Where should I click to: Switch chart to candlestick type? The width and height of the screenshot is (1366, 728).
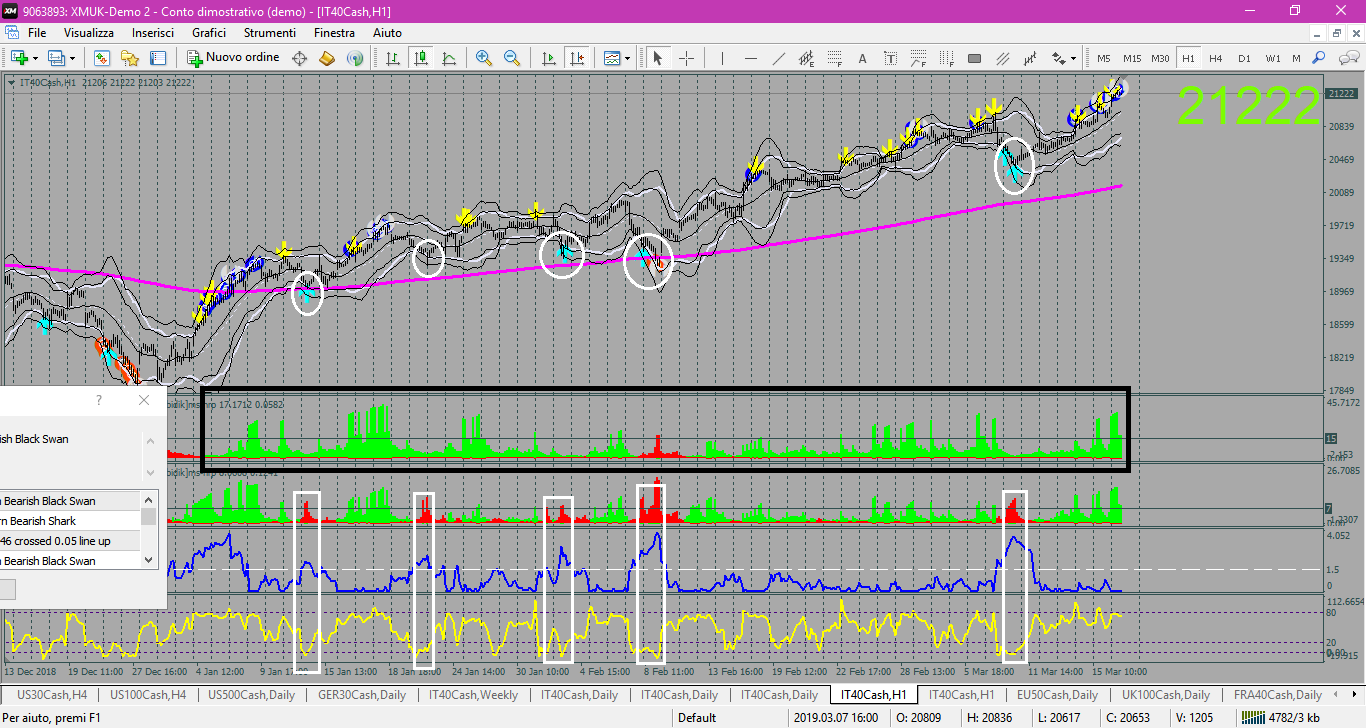(421, 58)
